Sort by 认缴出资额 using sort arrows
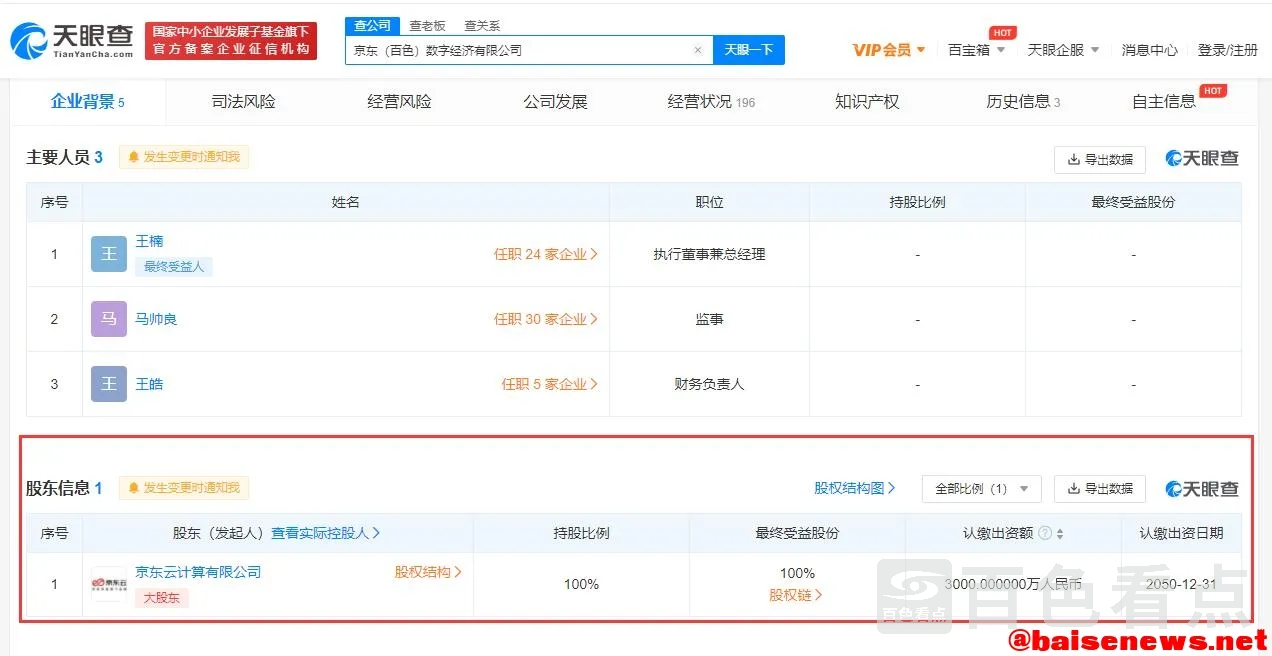Screen dimensions: 1272x656 pyautogui.click(x=1060, y=533)
